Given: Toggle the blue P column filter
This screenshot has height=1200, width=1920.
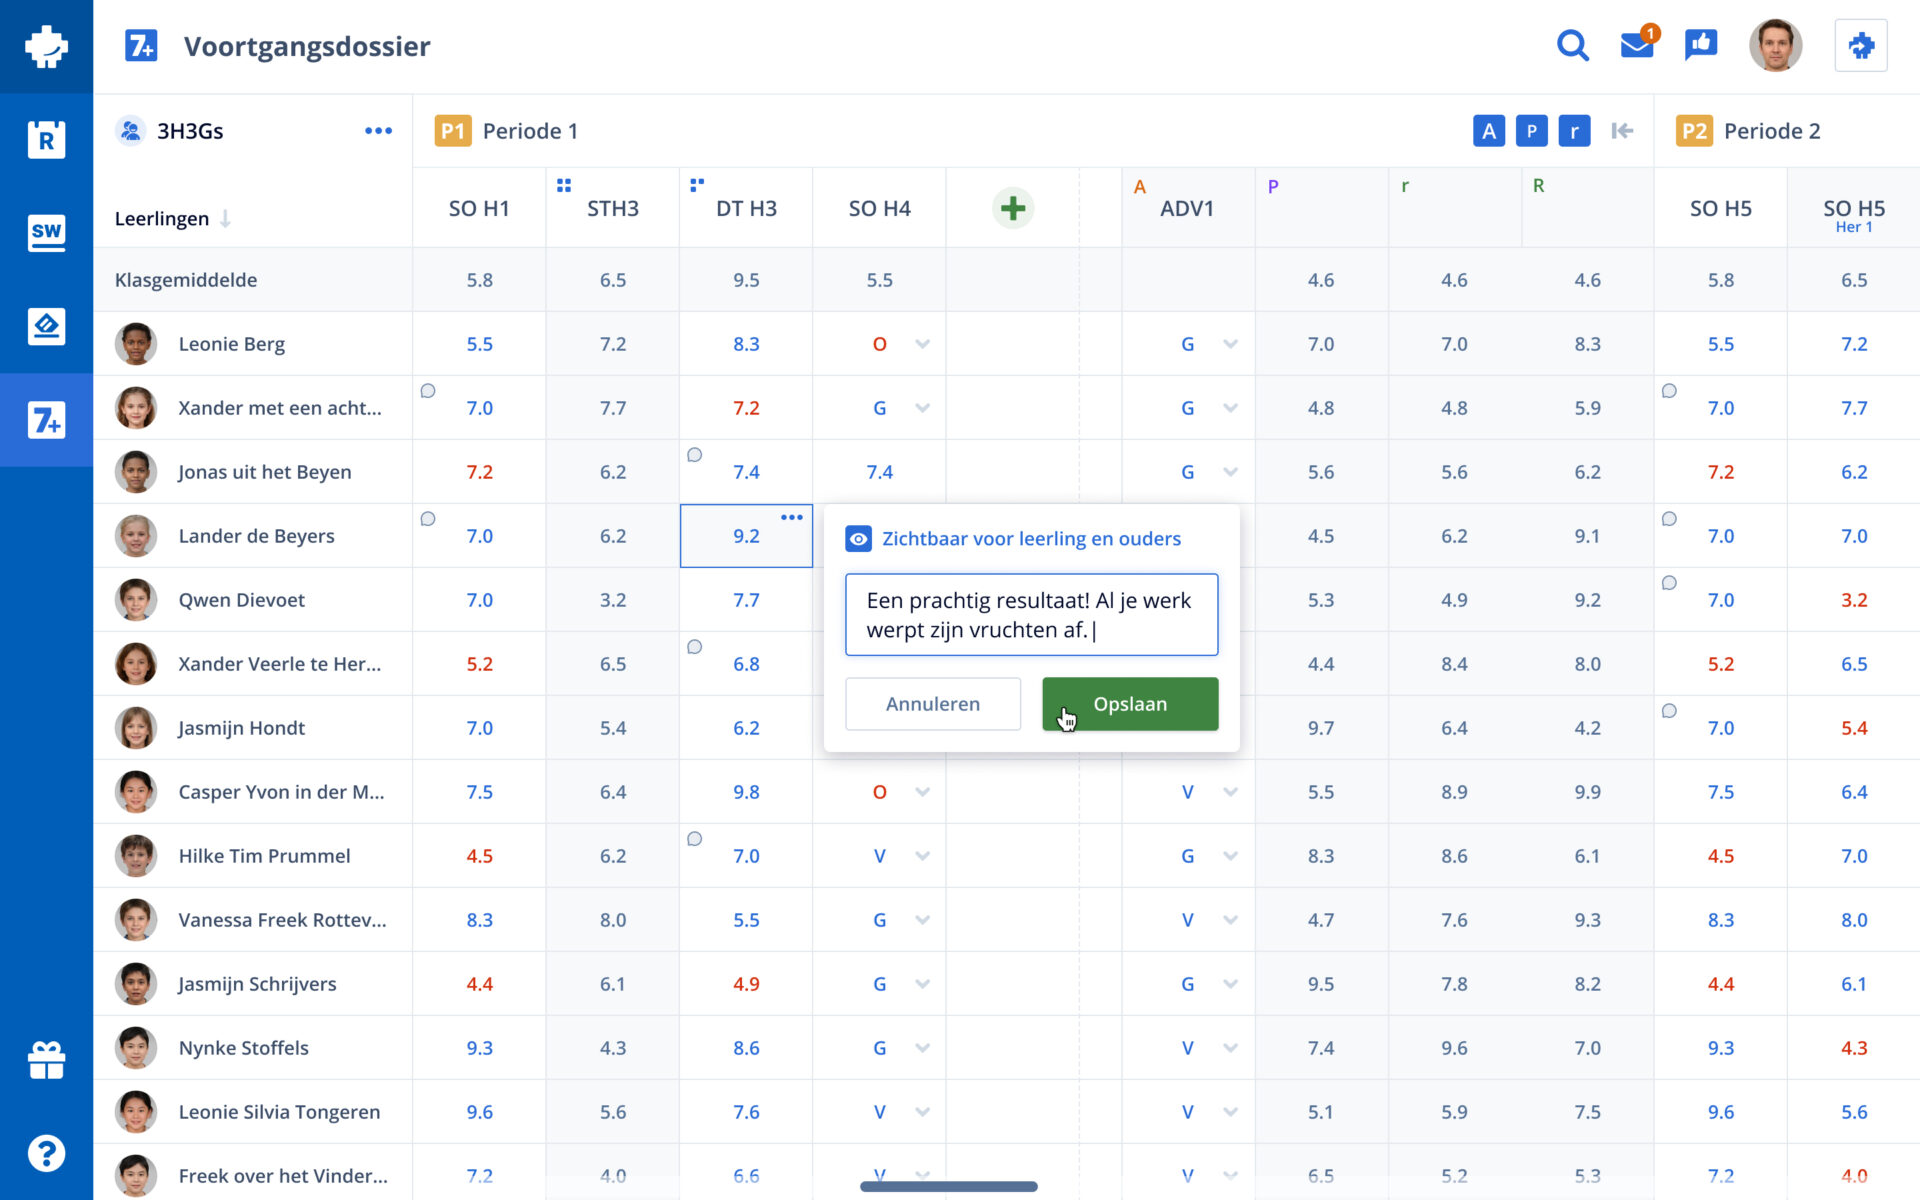Looking at the screenshot, I should 1531,131.
